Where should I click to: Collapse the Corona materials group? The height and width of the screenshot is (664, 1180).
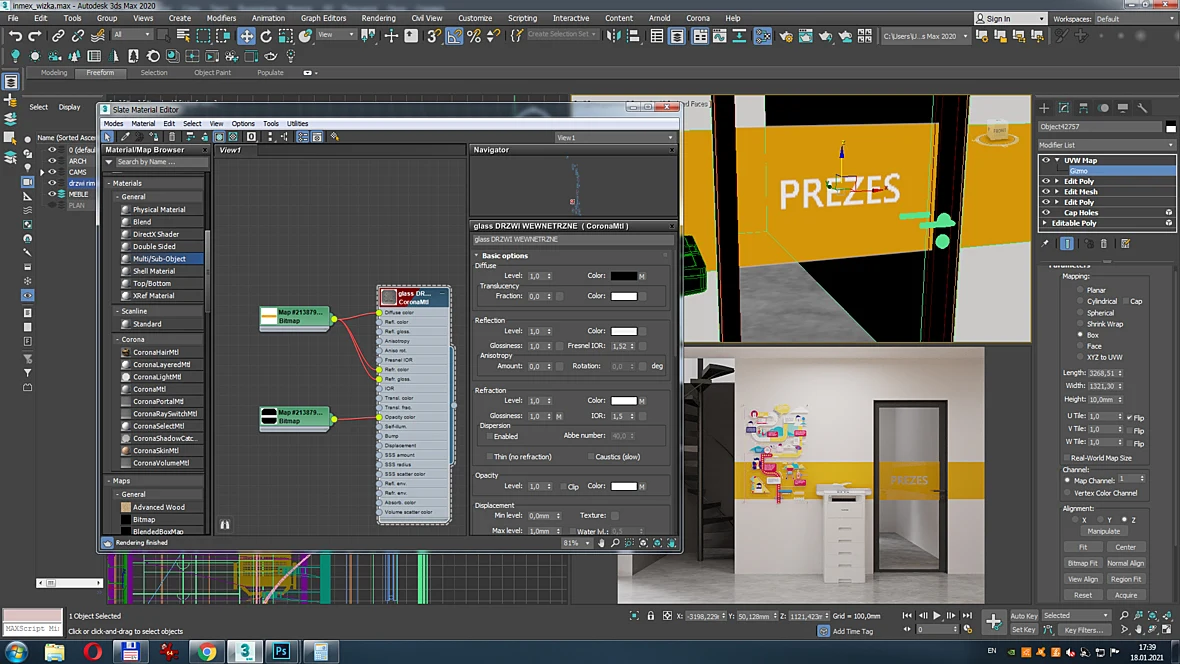[x=118, y=340]
